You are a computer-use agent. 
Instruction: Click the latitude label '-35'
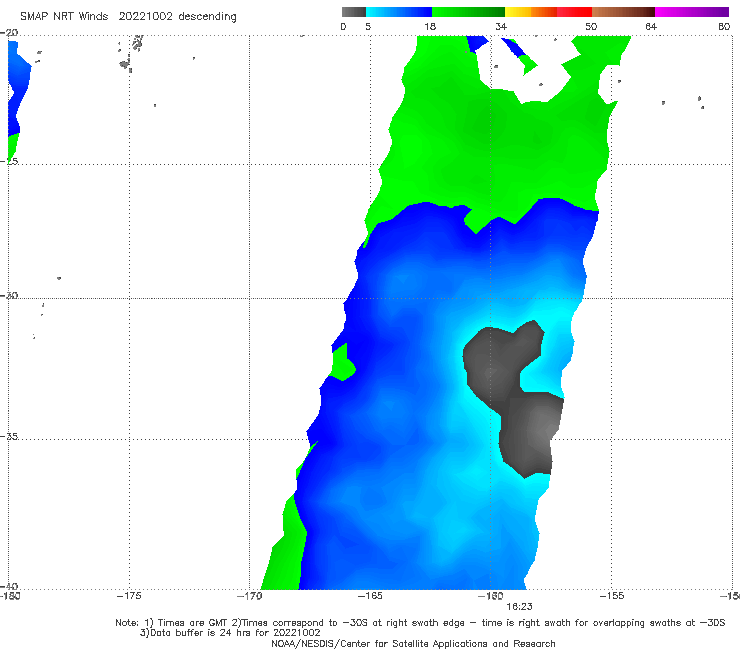(9, 436)
